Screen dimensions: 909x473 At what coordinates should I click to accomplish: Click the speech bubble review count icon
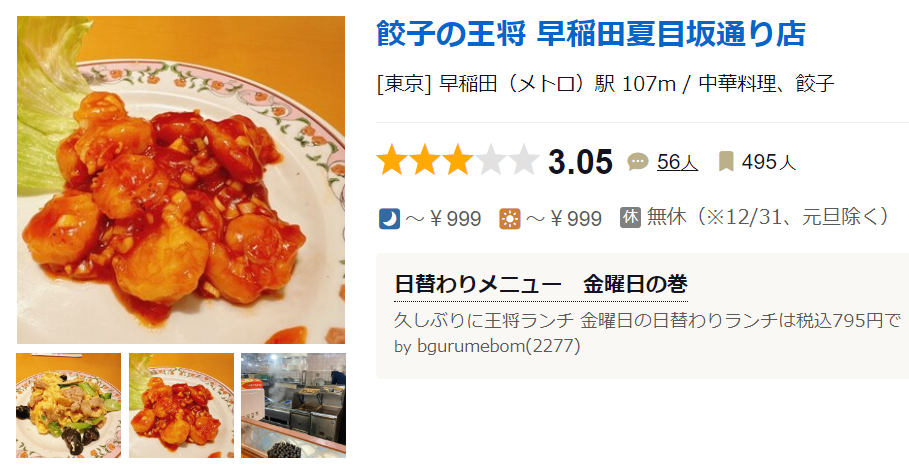click(638, 162)
